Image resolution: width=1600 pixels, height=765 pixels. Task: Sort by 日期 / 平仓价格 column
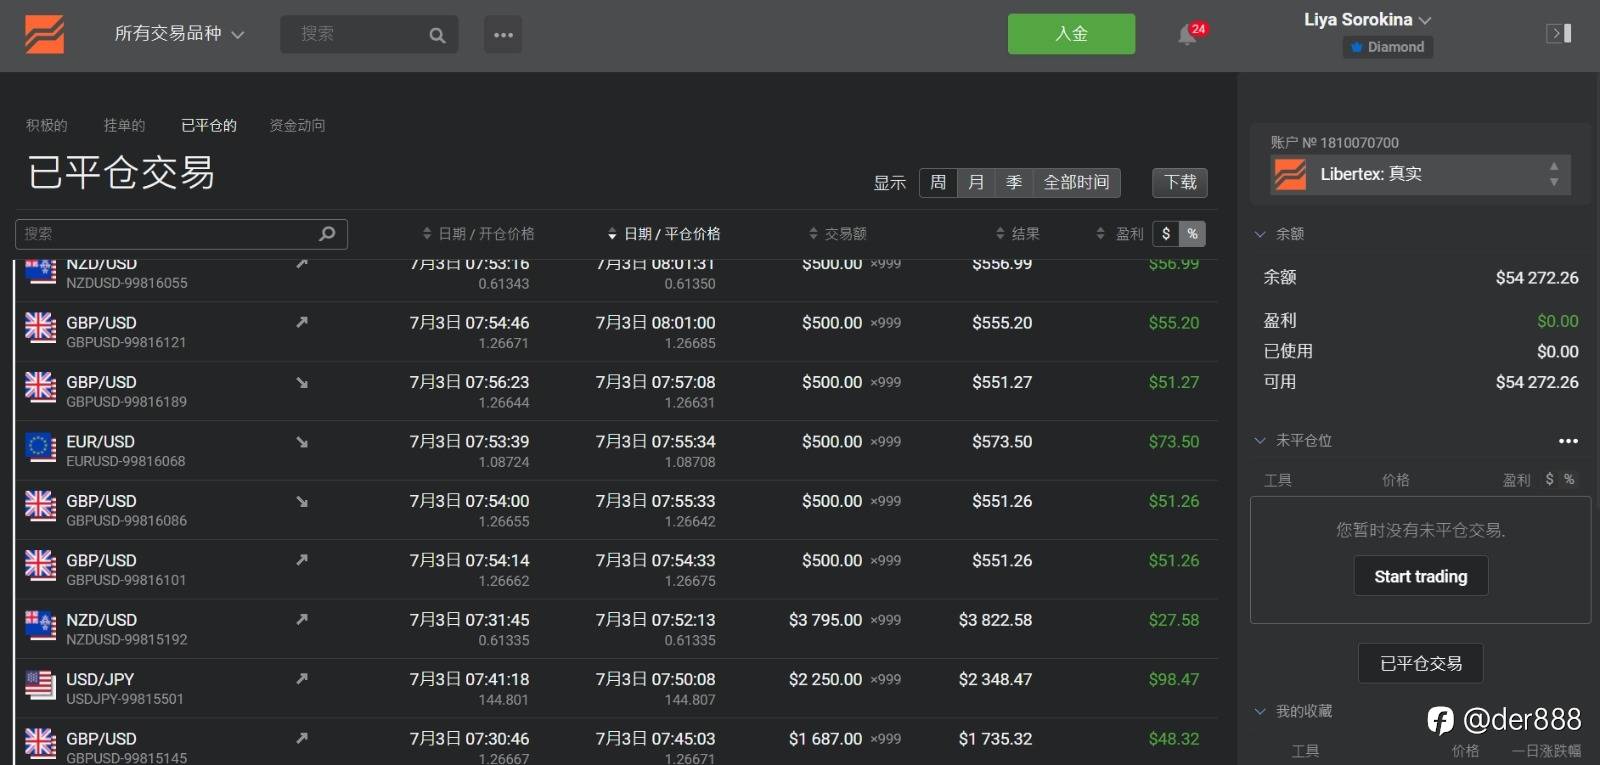[x=664, y=234]
